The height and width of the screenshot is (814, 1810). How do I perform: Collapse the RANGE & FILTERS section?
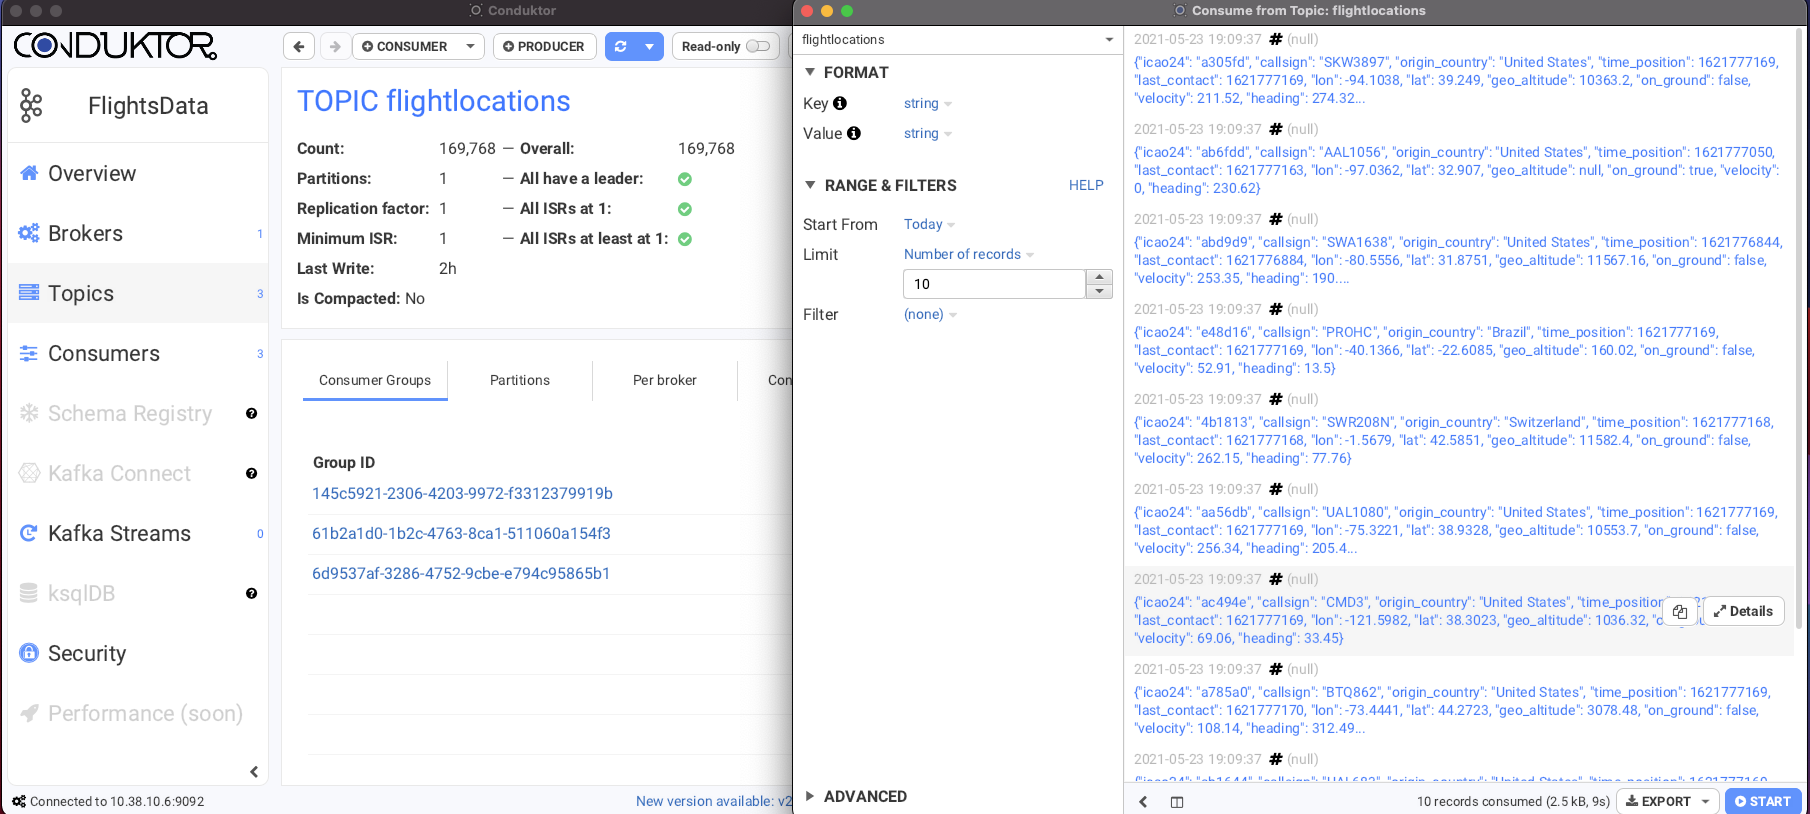(810, 185)
